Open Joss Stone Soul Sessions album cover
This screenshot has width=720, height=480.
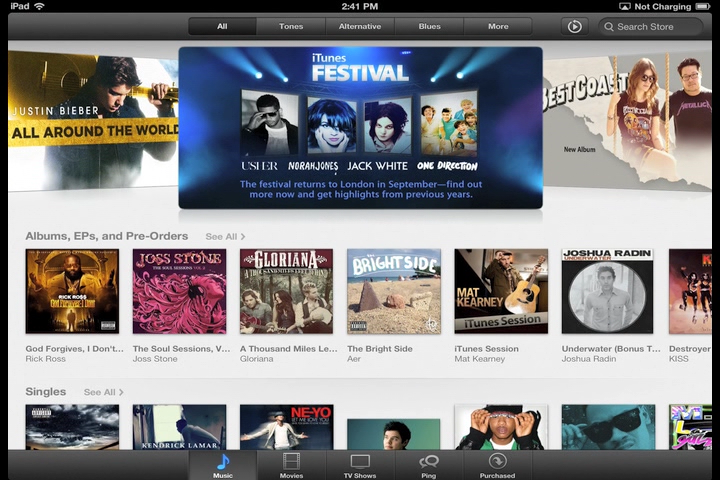(179, 291)
